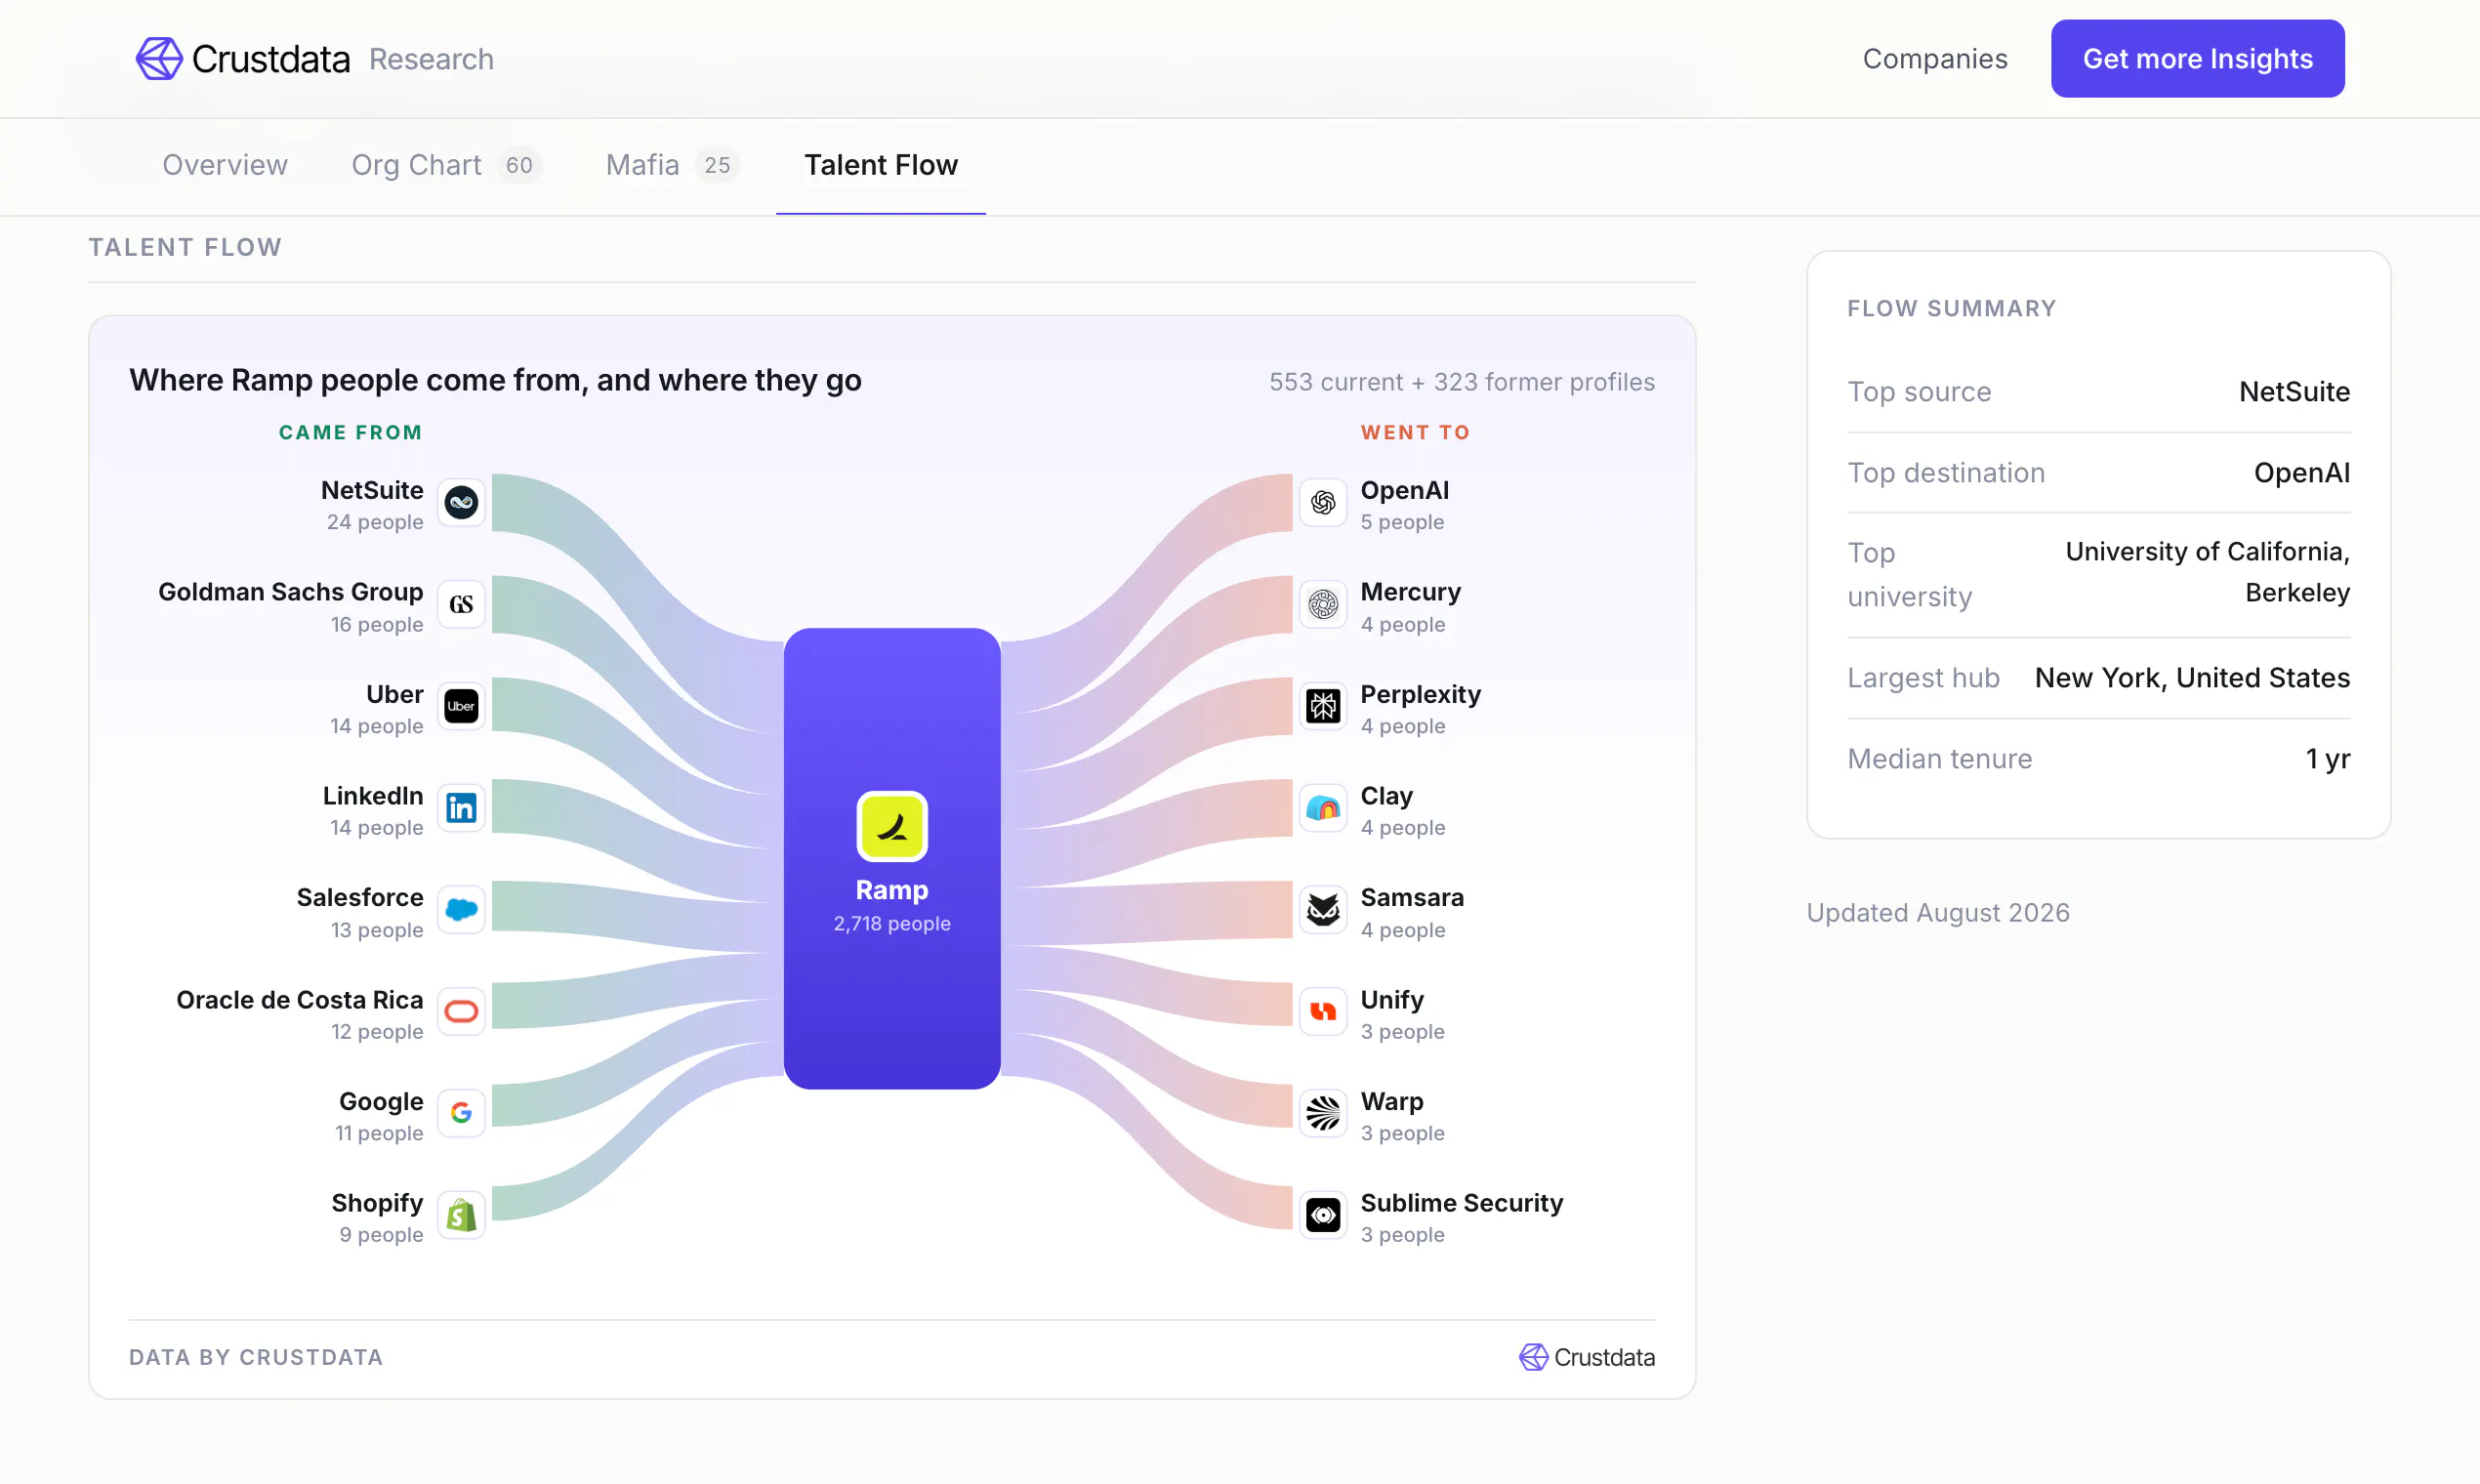The height and width of the screenshot is (1484, 2480).
Task: Click the chart title about Ramp people
Action: (495, 380)
